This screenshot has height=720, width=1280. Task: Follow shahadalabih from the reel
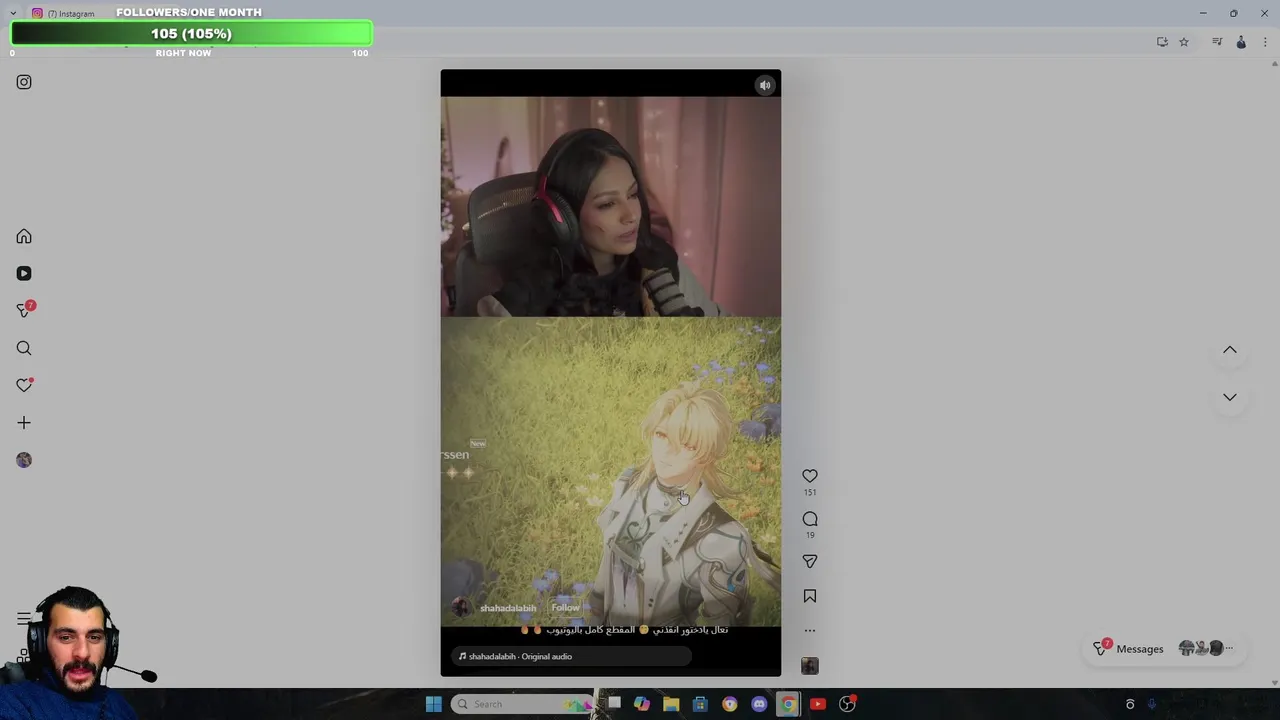[565, 608]
